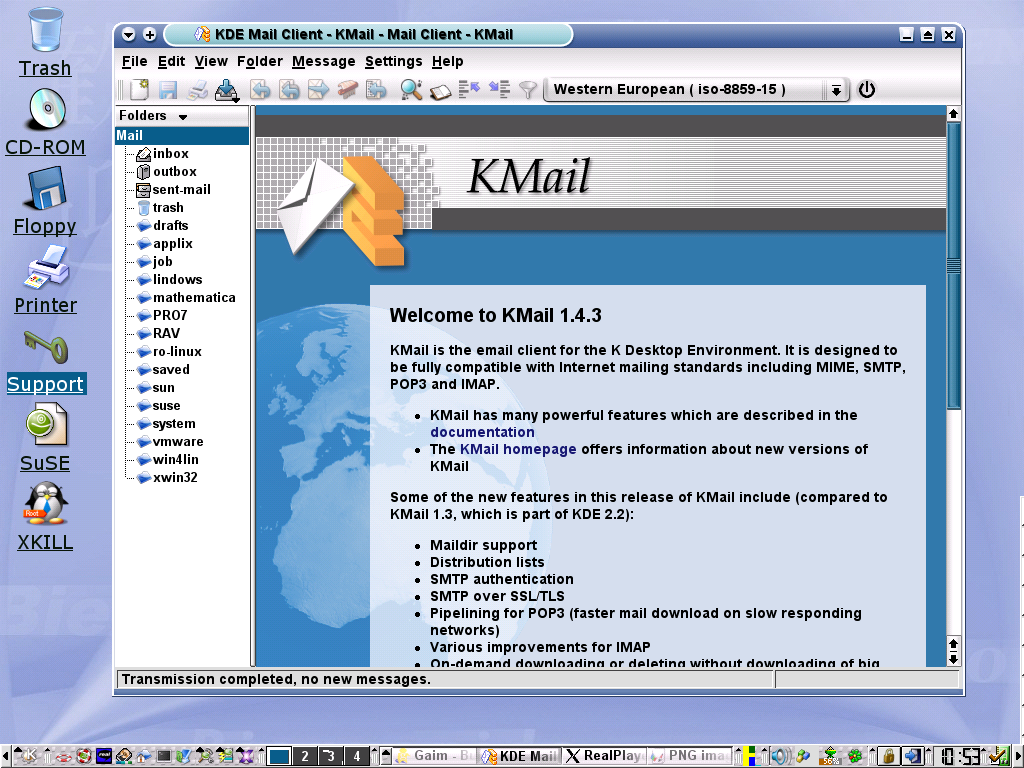Check mail with the download tray icon
The image size is (1024, 768).
pyautogui.click(x=227, y=89)
